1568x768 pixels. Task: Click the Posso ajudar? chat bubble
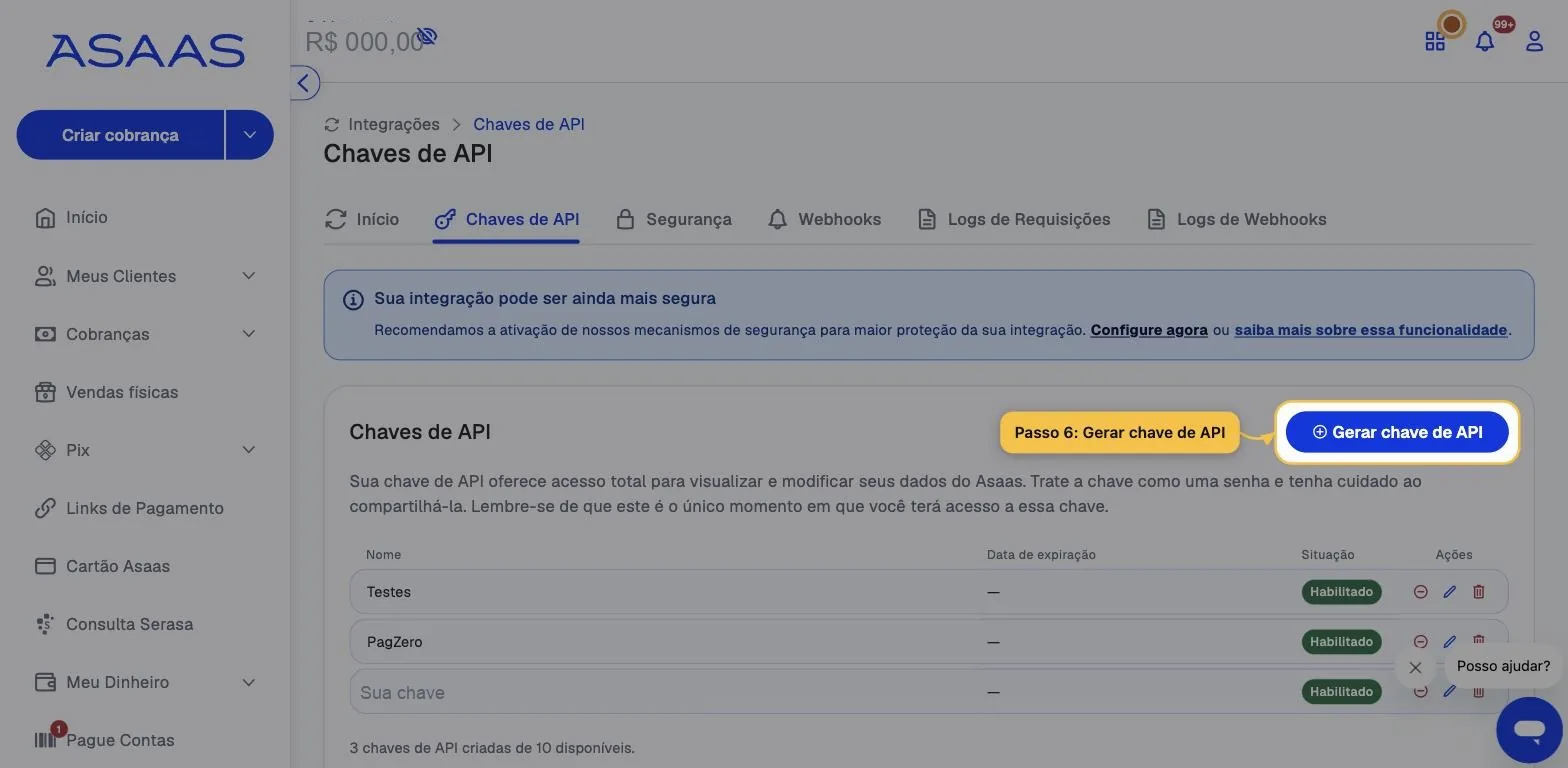pos(1503,666)
